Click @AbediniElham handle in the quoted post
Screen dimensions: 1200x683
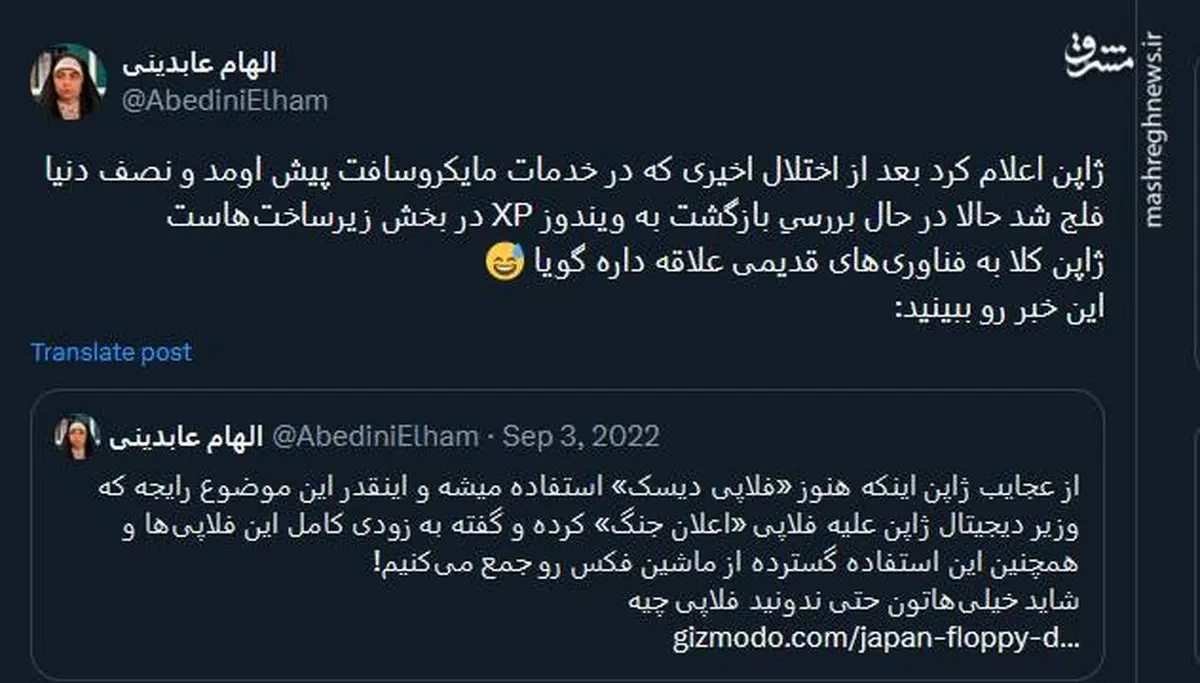coord(375,437)
